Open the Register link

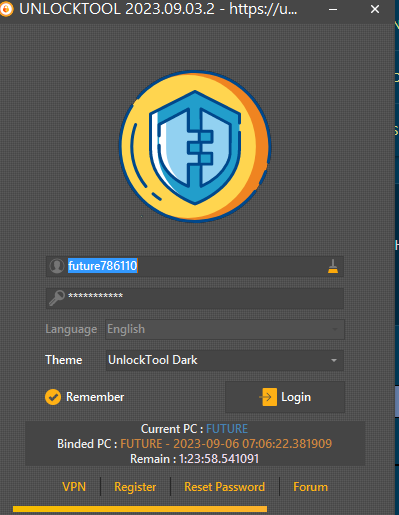coord(135,487)
